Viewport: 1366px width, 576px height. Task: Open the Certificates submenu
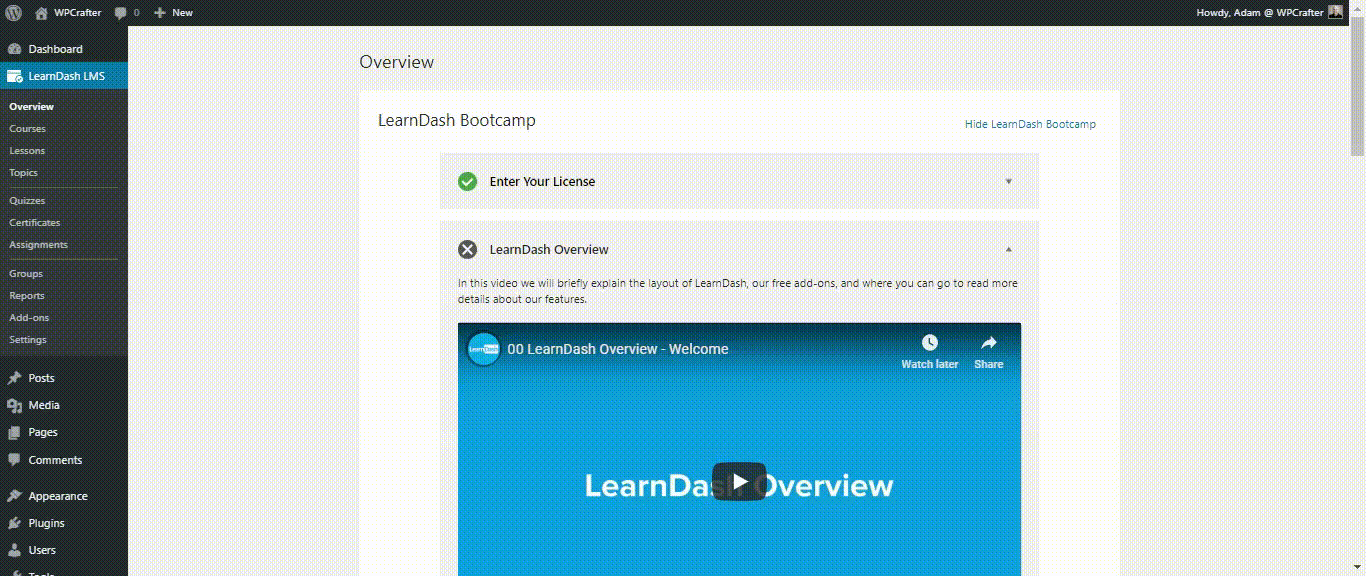[x=35, y=223]
